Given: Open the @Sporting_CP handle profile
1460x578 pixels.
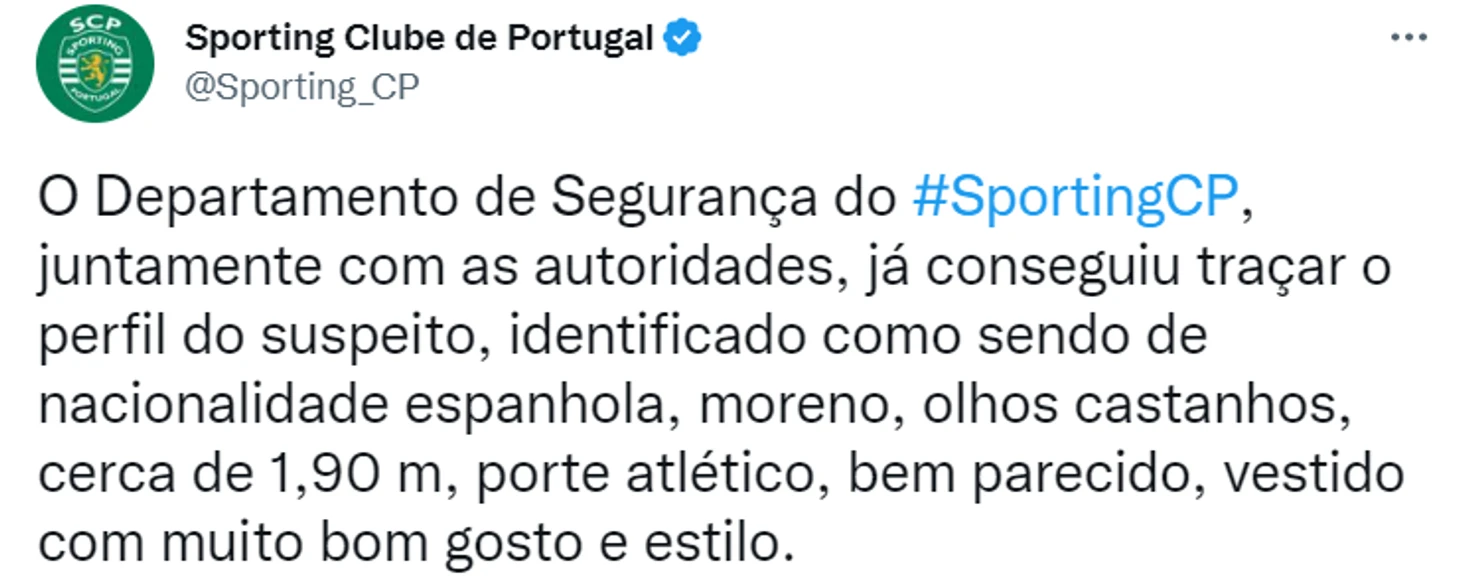Looking at the screenshot, I should point(302,88).
